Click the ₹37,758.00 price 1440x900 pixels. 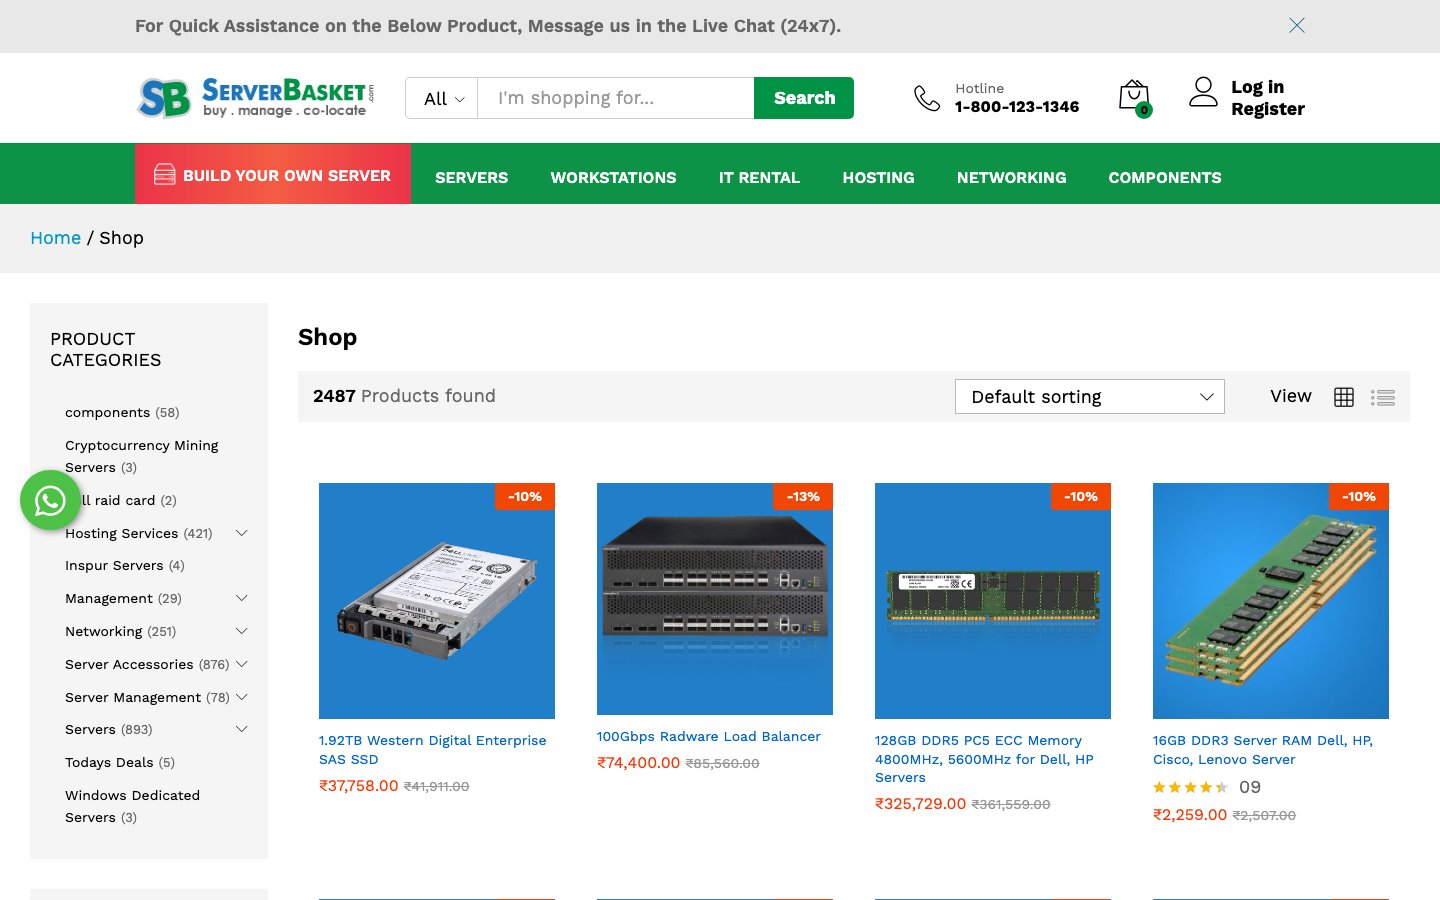click(359, 786)
